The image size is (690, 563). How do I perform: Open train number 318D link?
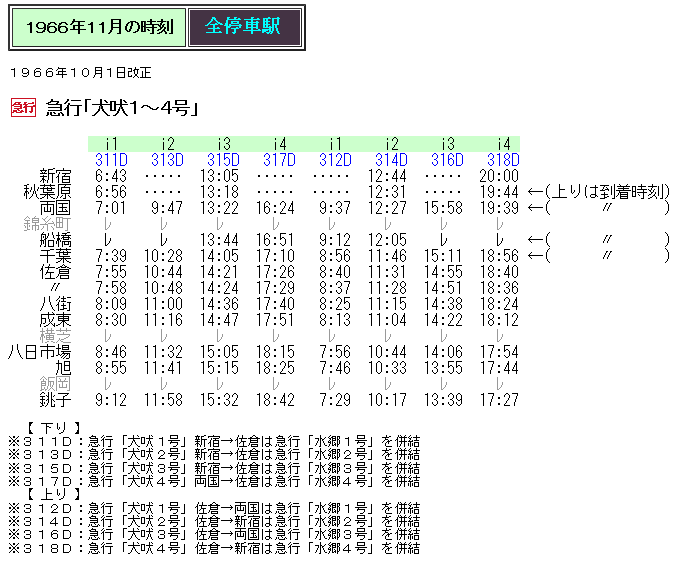tap(503, 160)
